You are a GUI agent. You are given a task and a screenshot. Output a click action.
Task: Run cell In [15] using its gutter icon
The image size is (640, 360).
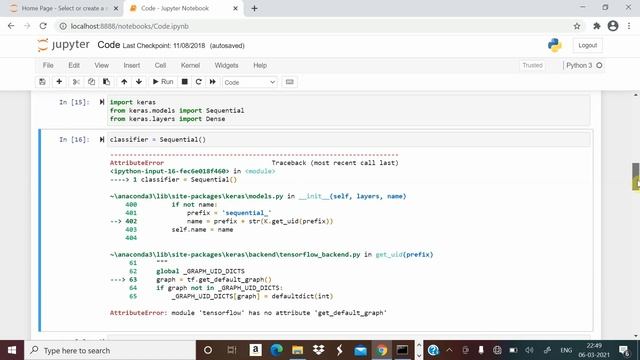(102, 102)
